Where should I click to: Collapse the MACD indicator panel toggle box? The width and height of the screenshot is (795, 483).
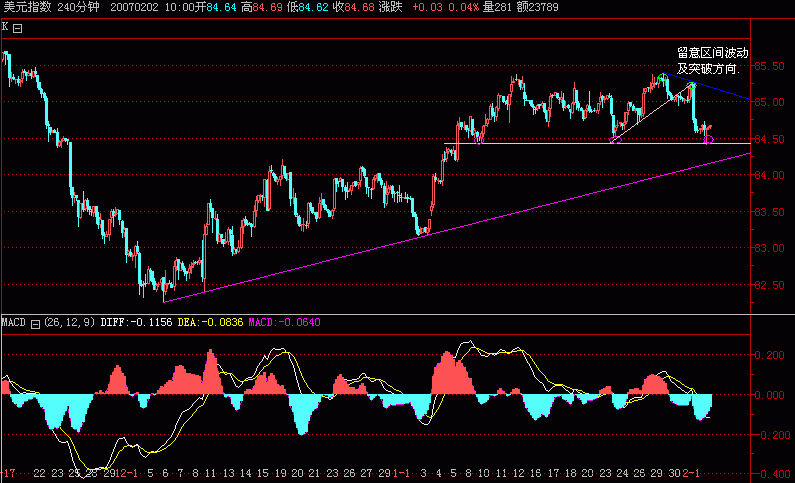(x=35, y=324)
